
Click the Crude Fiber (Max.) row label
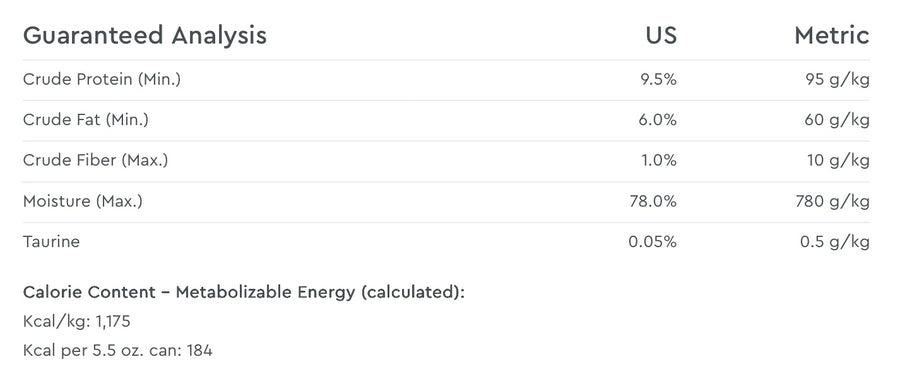[95, 160]
